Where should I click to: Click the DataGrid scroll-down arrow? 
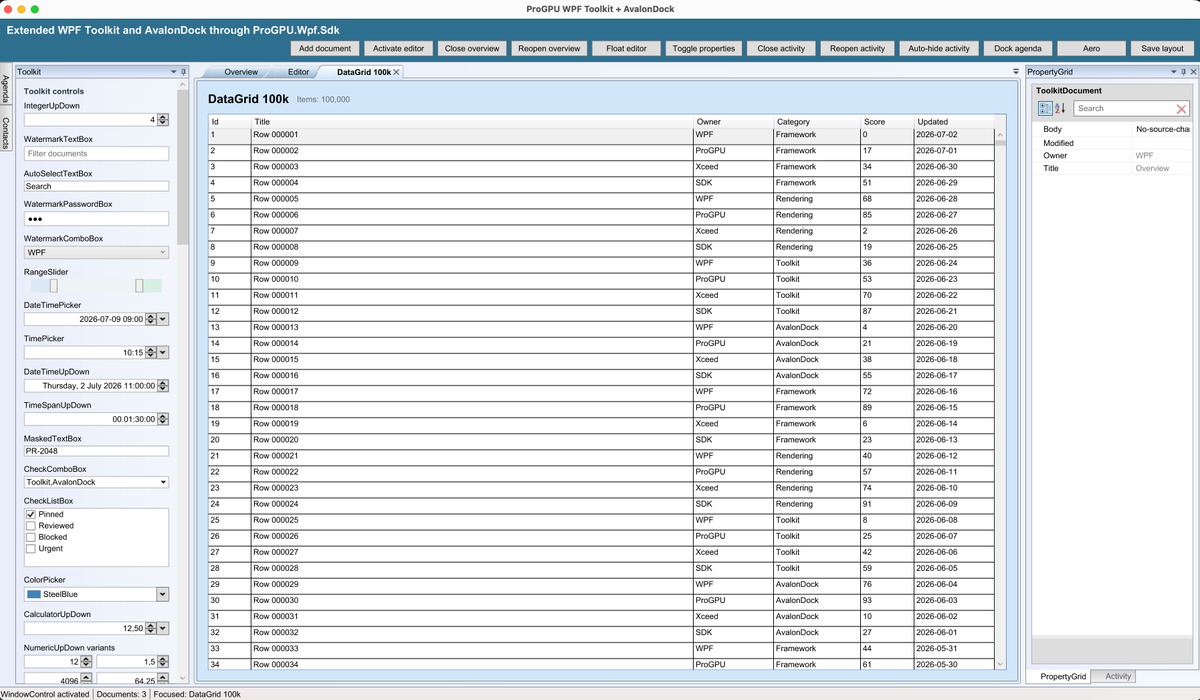1000,664
